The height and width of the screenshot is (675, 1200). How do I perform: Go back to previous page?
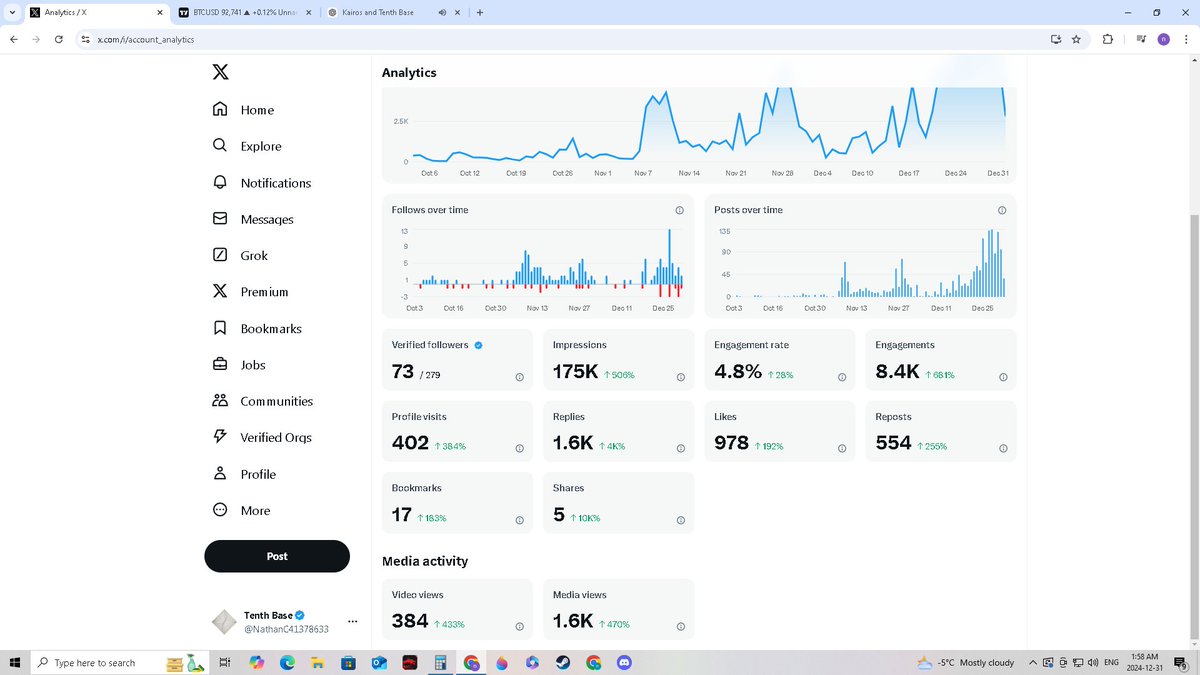(13, 39)
